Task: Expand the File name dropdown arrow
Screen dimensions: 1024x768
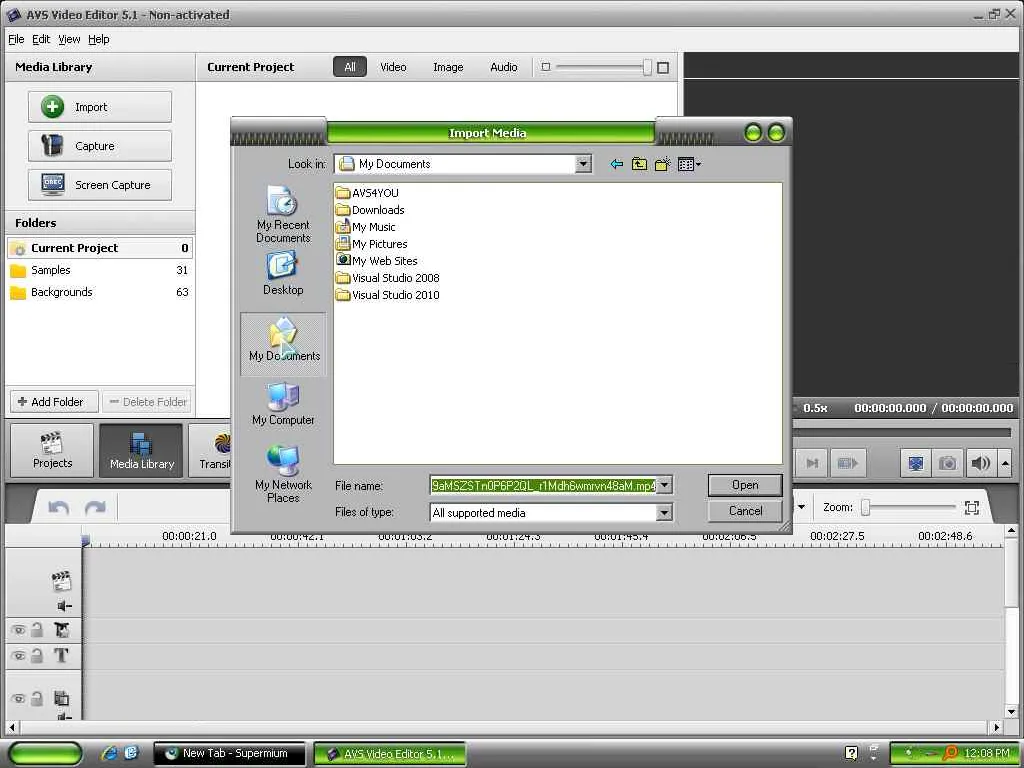Action: click(x=664, y=485)
